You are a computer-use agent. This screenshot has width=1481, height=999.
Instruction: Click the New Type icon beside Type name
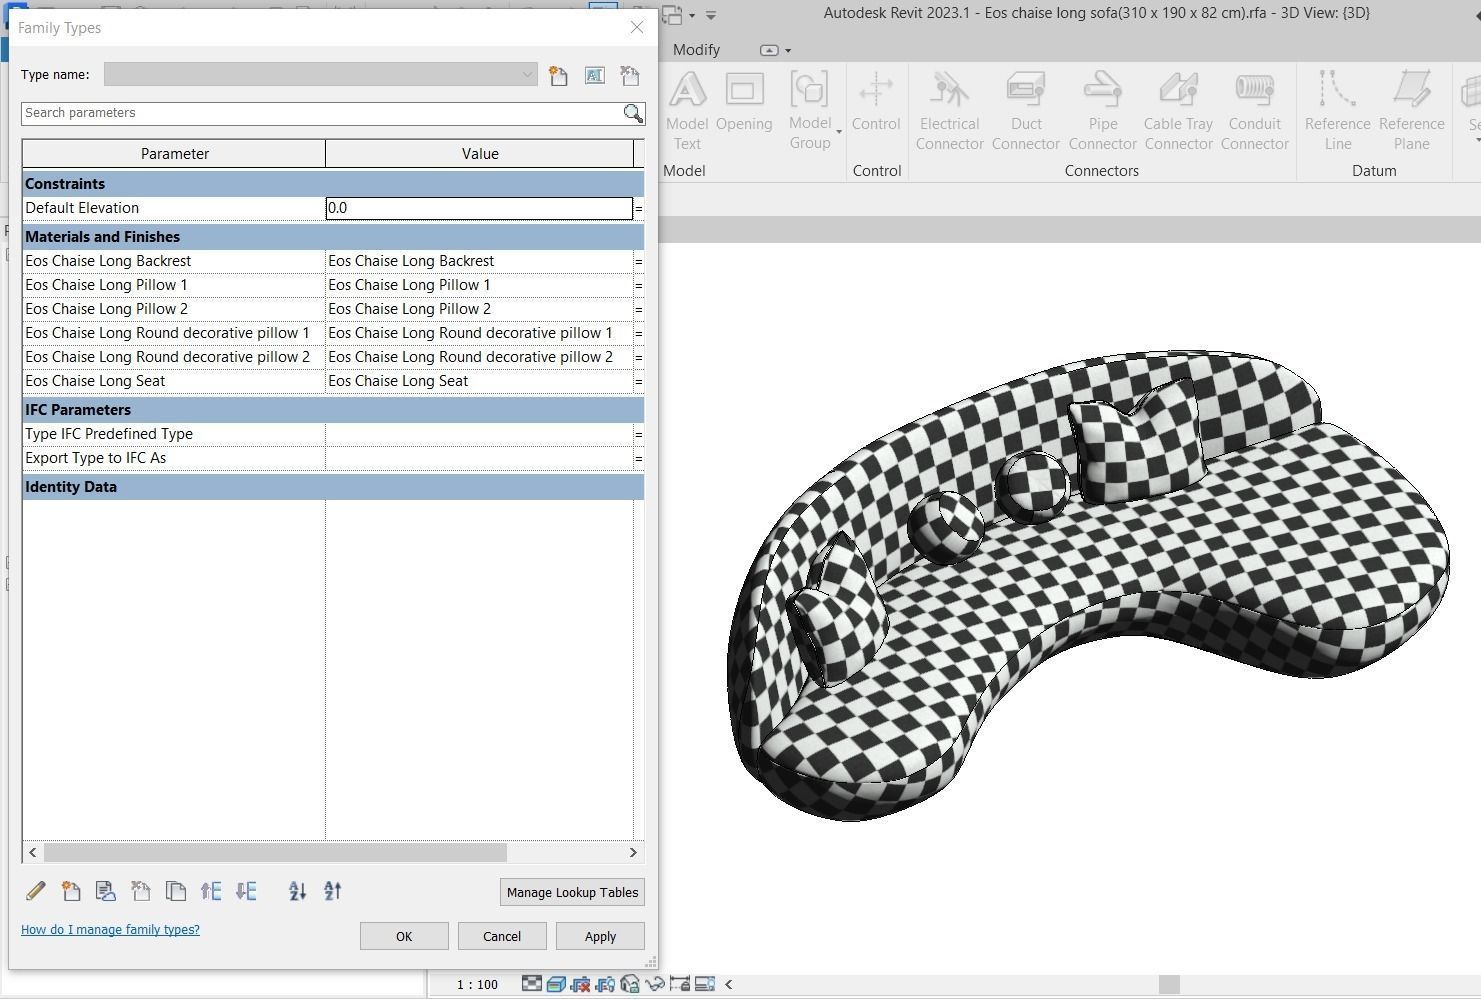[x=558, y=75]
